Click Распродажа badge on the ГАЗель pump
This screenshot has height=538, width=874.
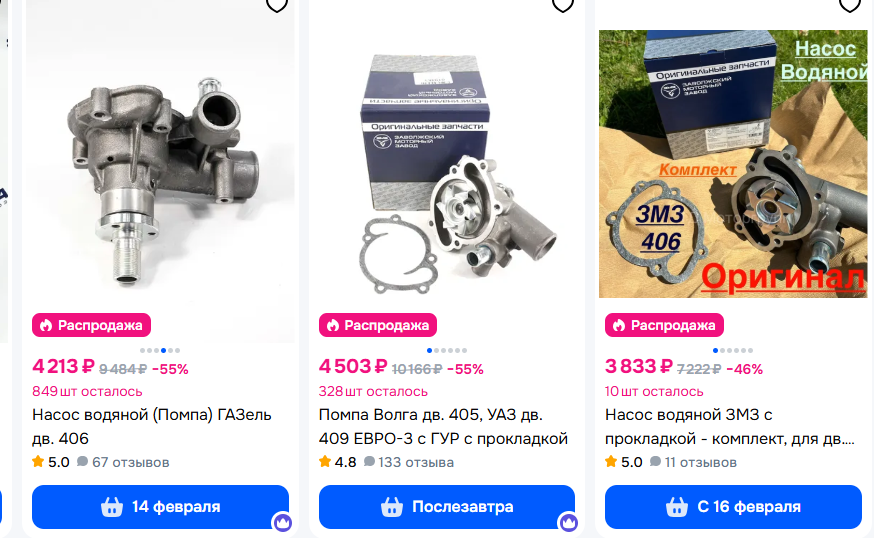pos(91,325)
